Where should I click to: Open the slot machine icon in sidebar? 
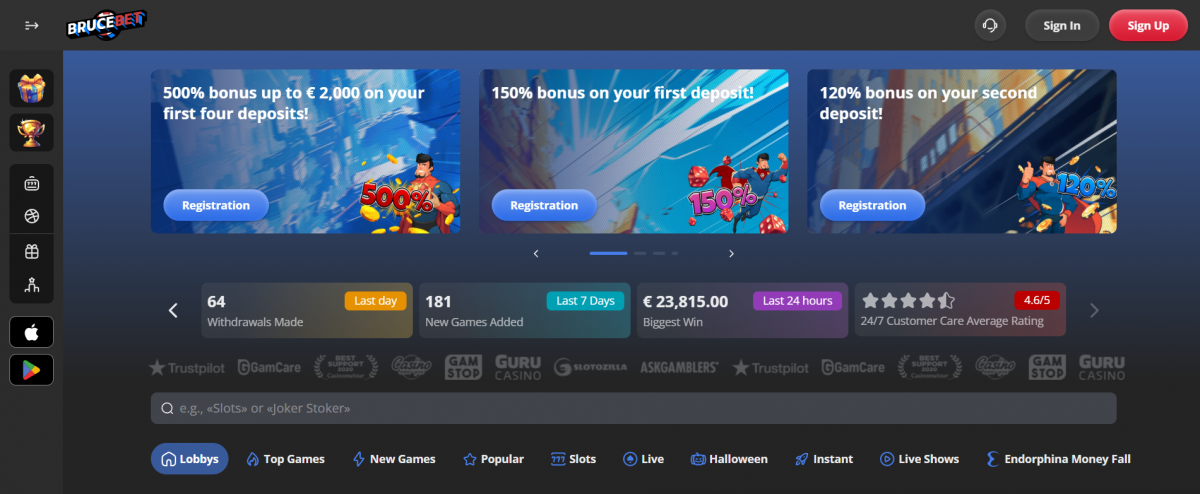(x=31, y=184)
